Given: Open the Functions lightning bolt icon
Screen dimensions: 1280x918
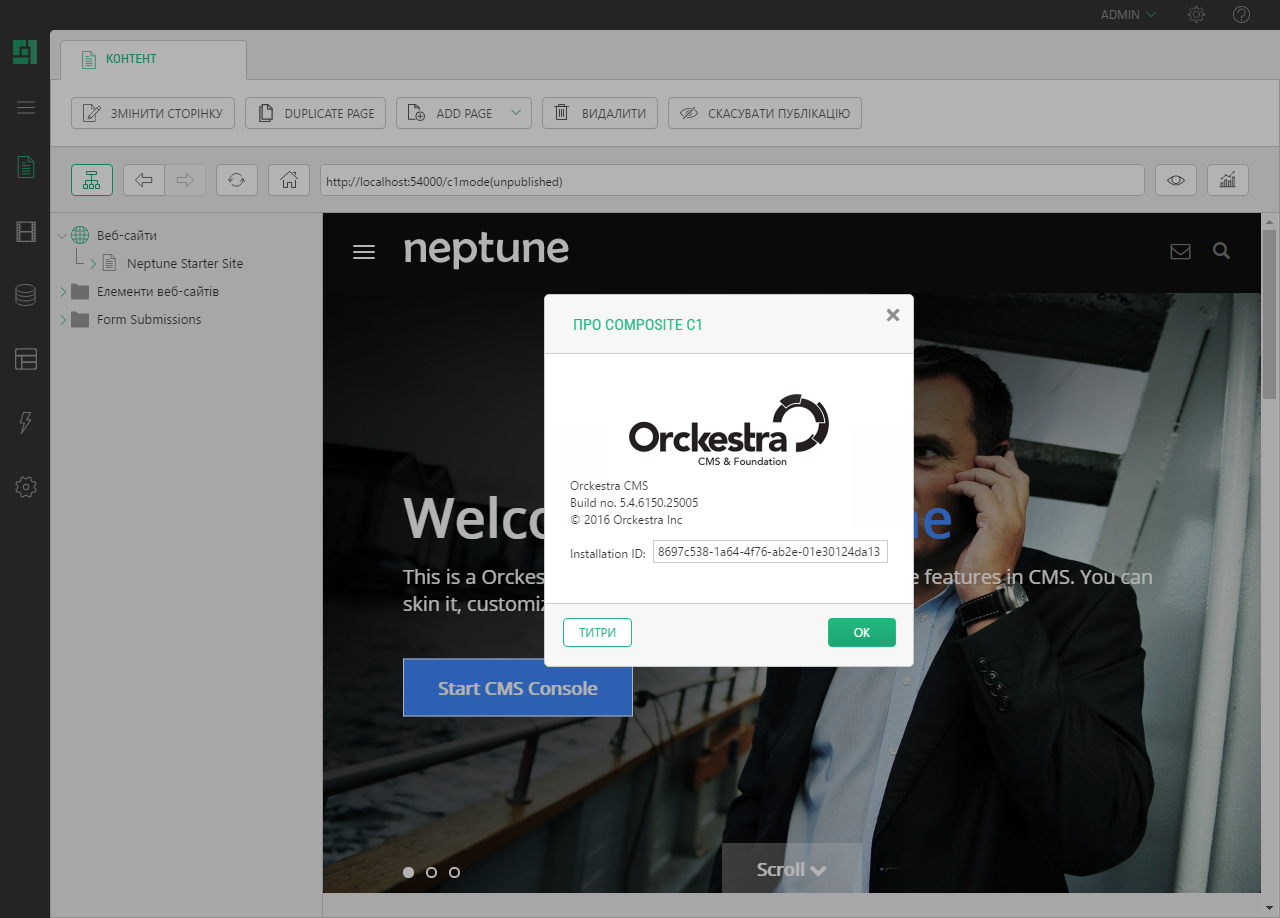Looking at the screenshot, I should [26, 422].
